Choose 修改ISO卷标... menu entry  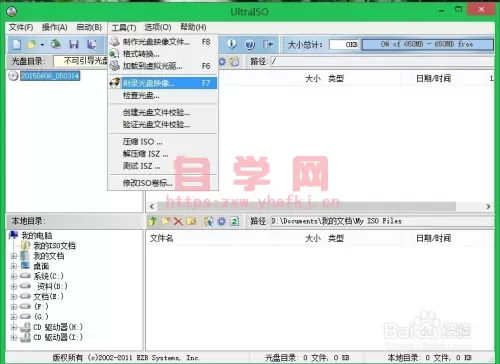[x=163, y=183]
